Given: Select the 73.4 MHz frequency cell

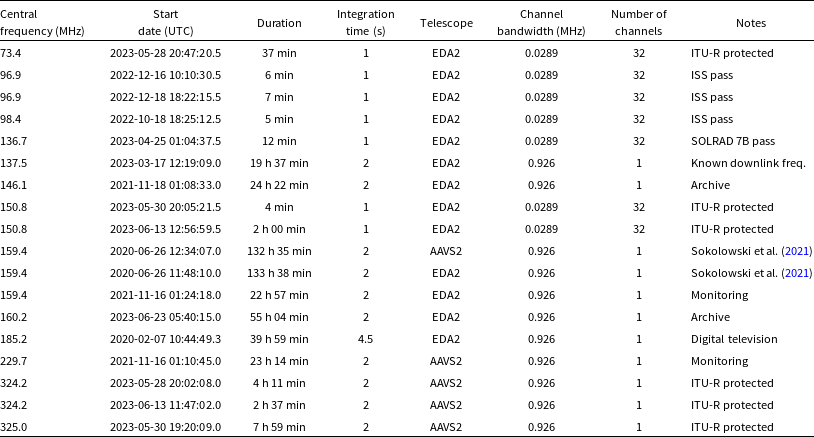Looking at the screenshot, I should (13, 53).
